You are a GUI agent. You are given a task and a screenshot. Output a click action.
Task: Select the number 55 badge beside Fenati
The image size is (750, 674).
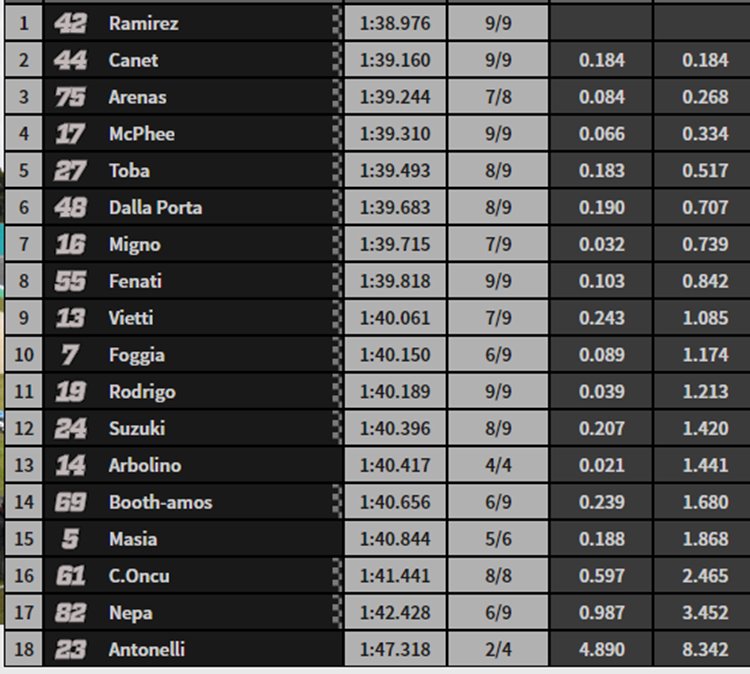(x=70, y=282)
